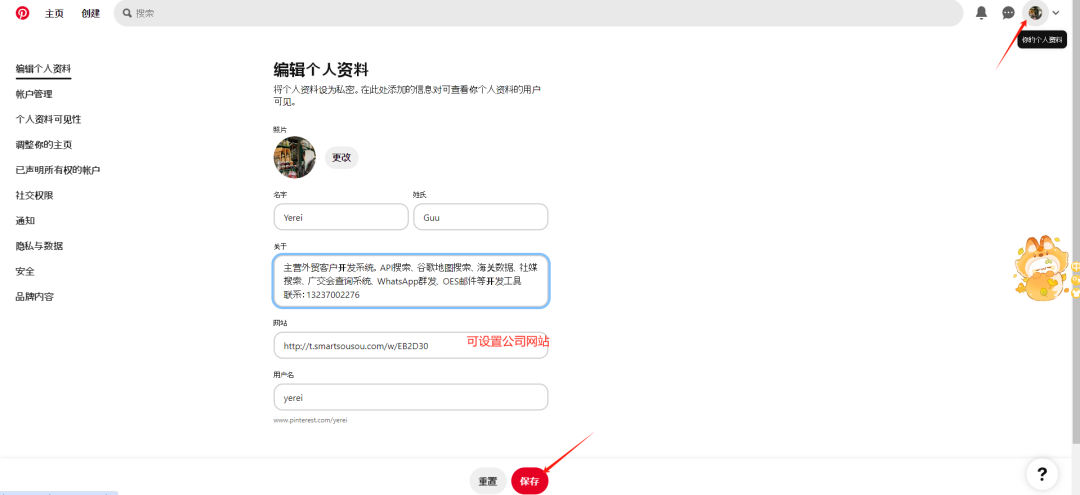Click the first name field containing Yerei
This screenshot has height=495, width=1080.
[x=340, y=217]
